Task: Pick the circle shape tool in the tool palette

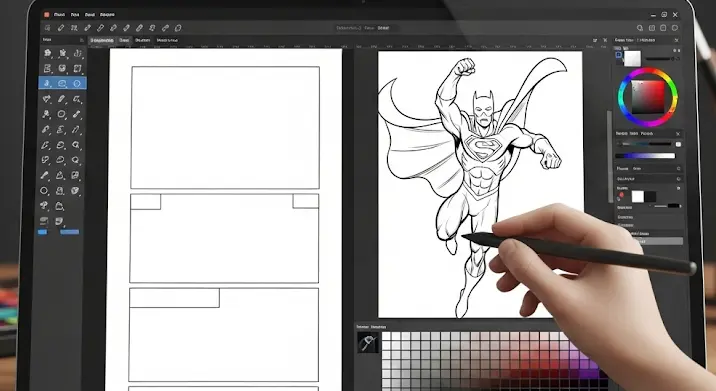Action: (44, 191)
